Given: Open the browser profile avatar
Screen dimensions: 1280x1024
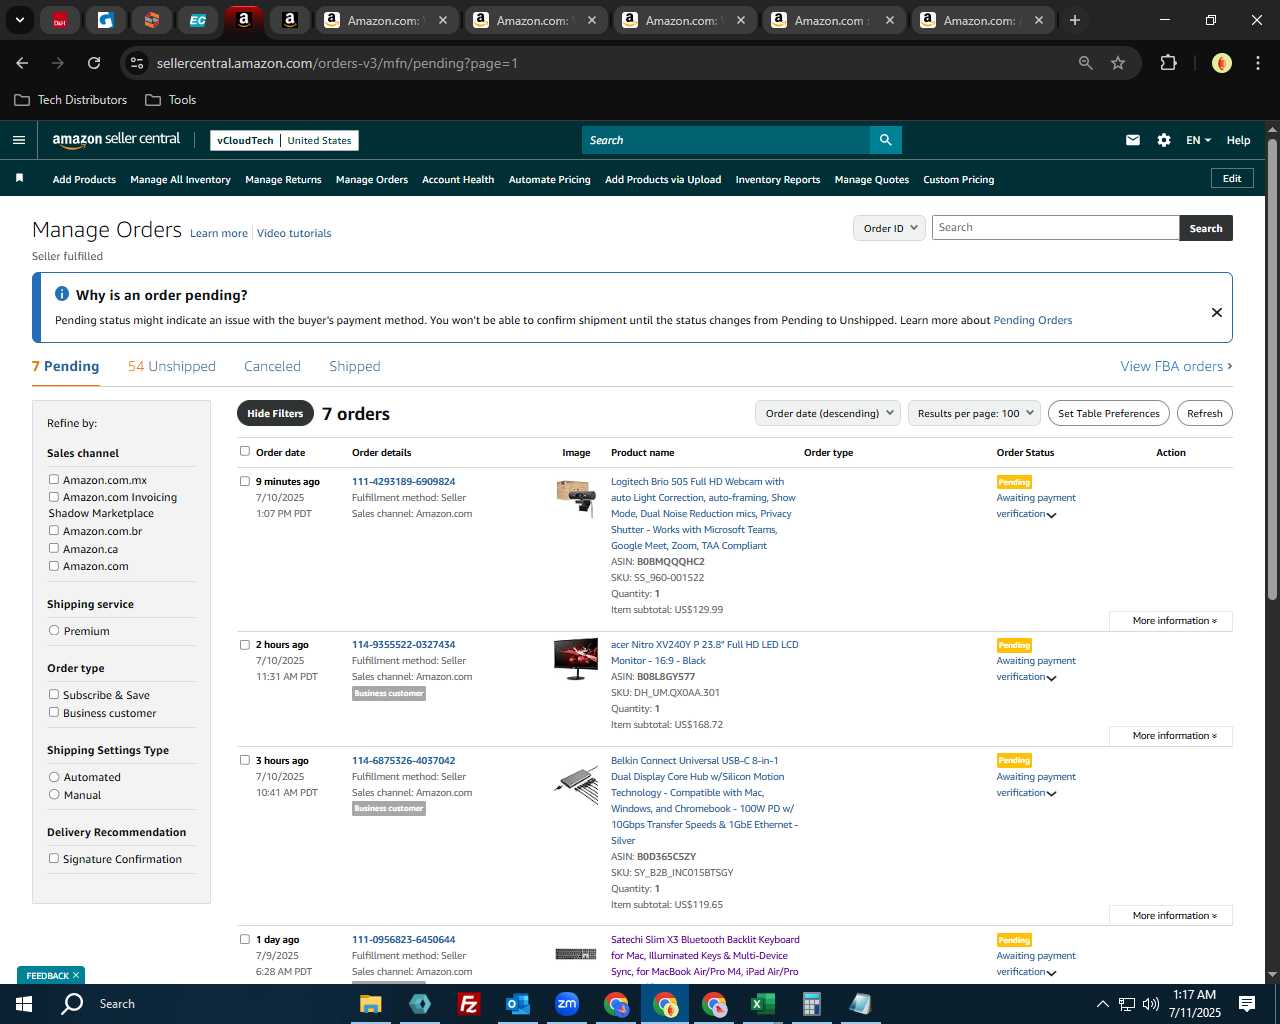Looking at the screenshot, I should tap(1222, 63).
